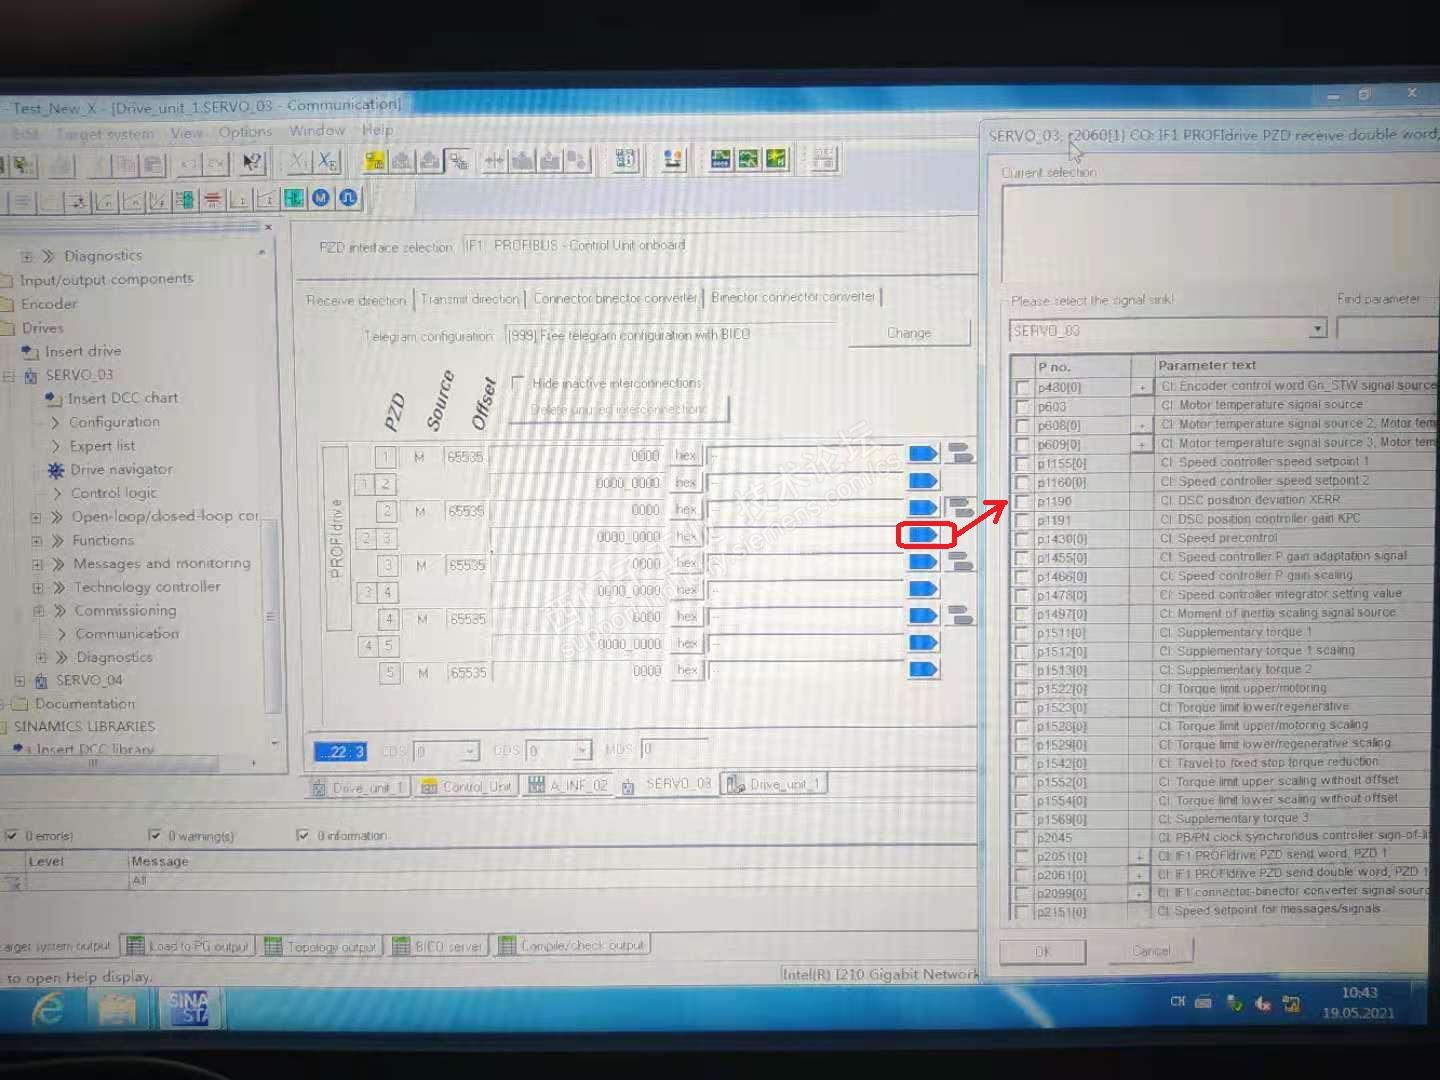Click blue arrow for PZD 4+5 double word

923,642
